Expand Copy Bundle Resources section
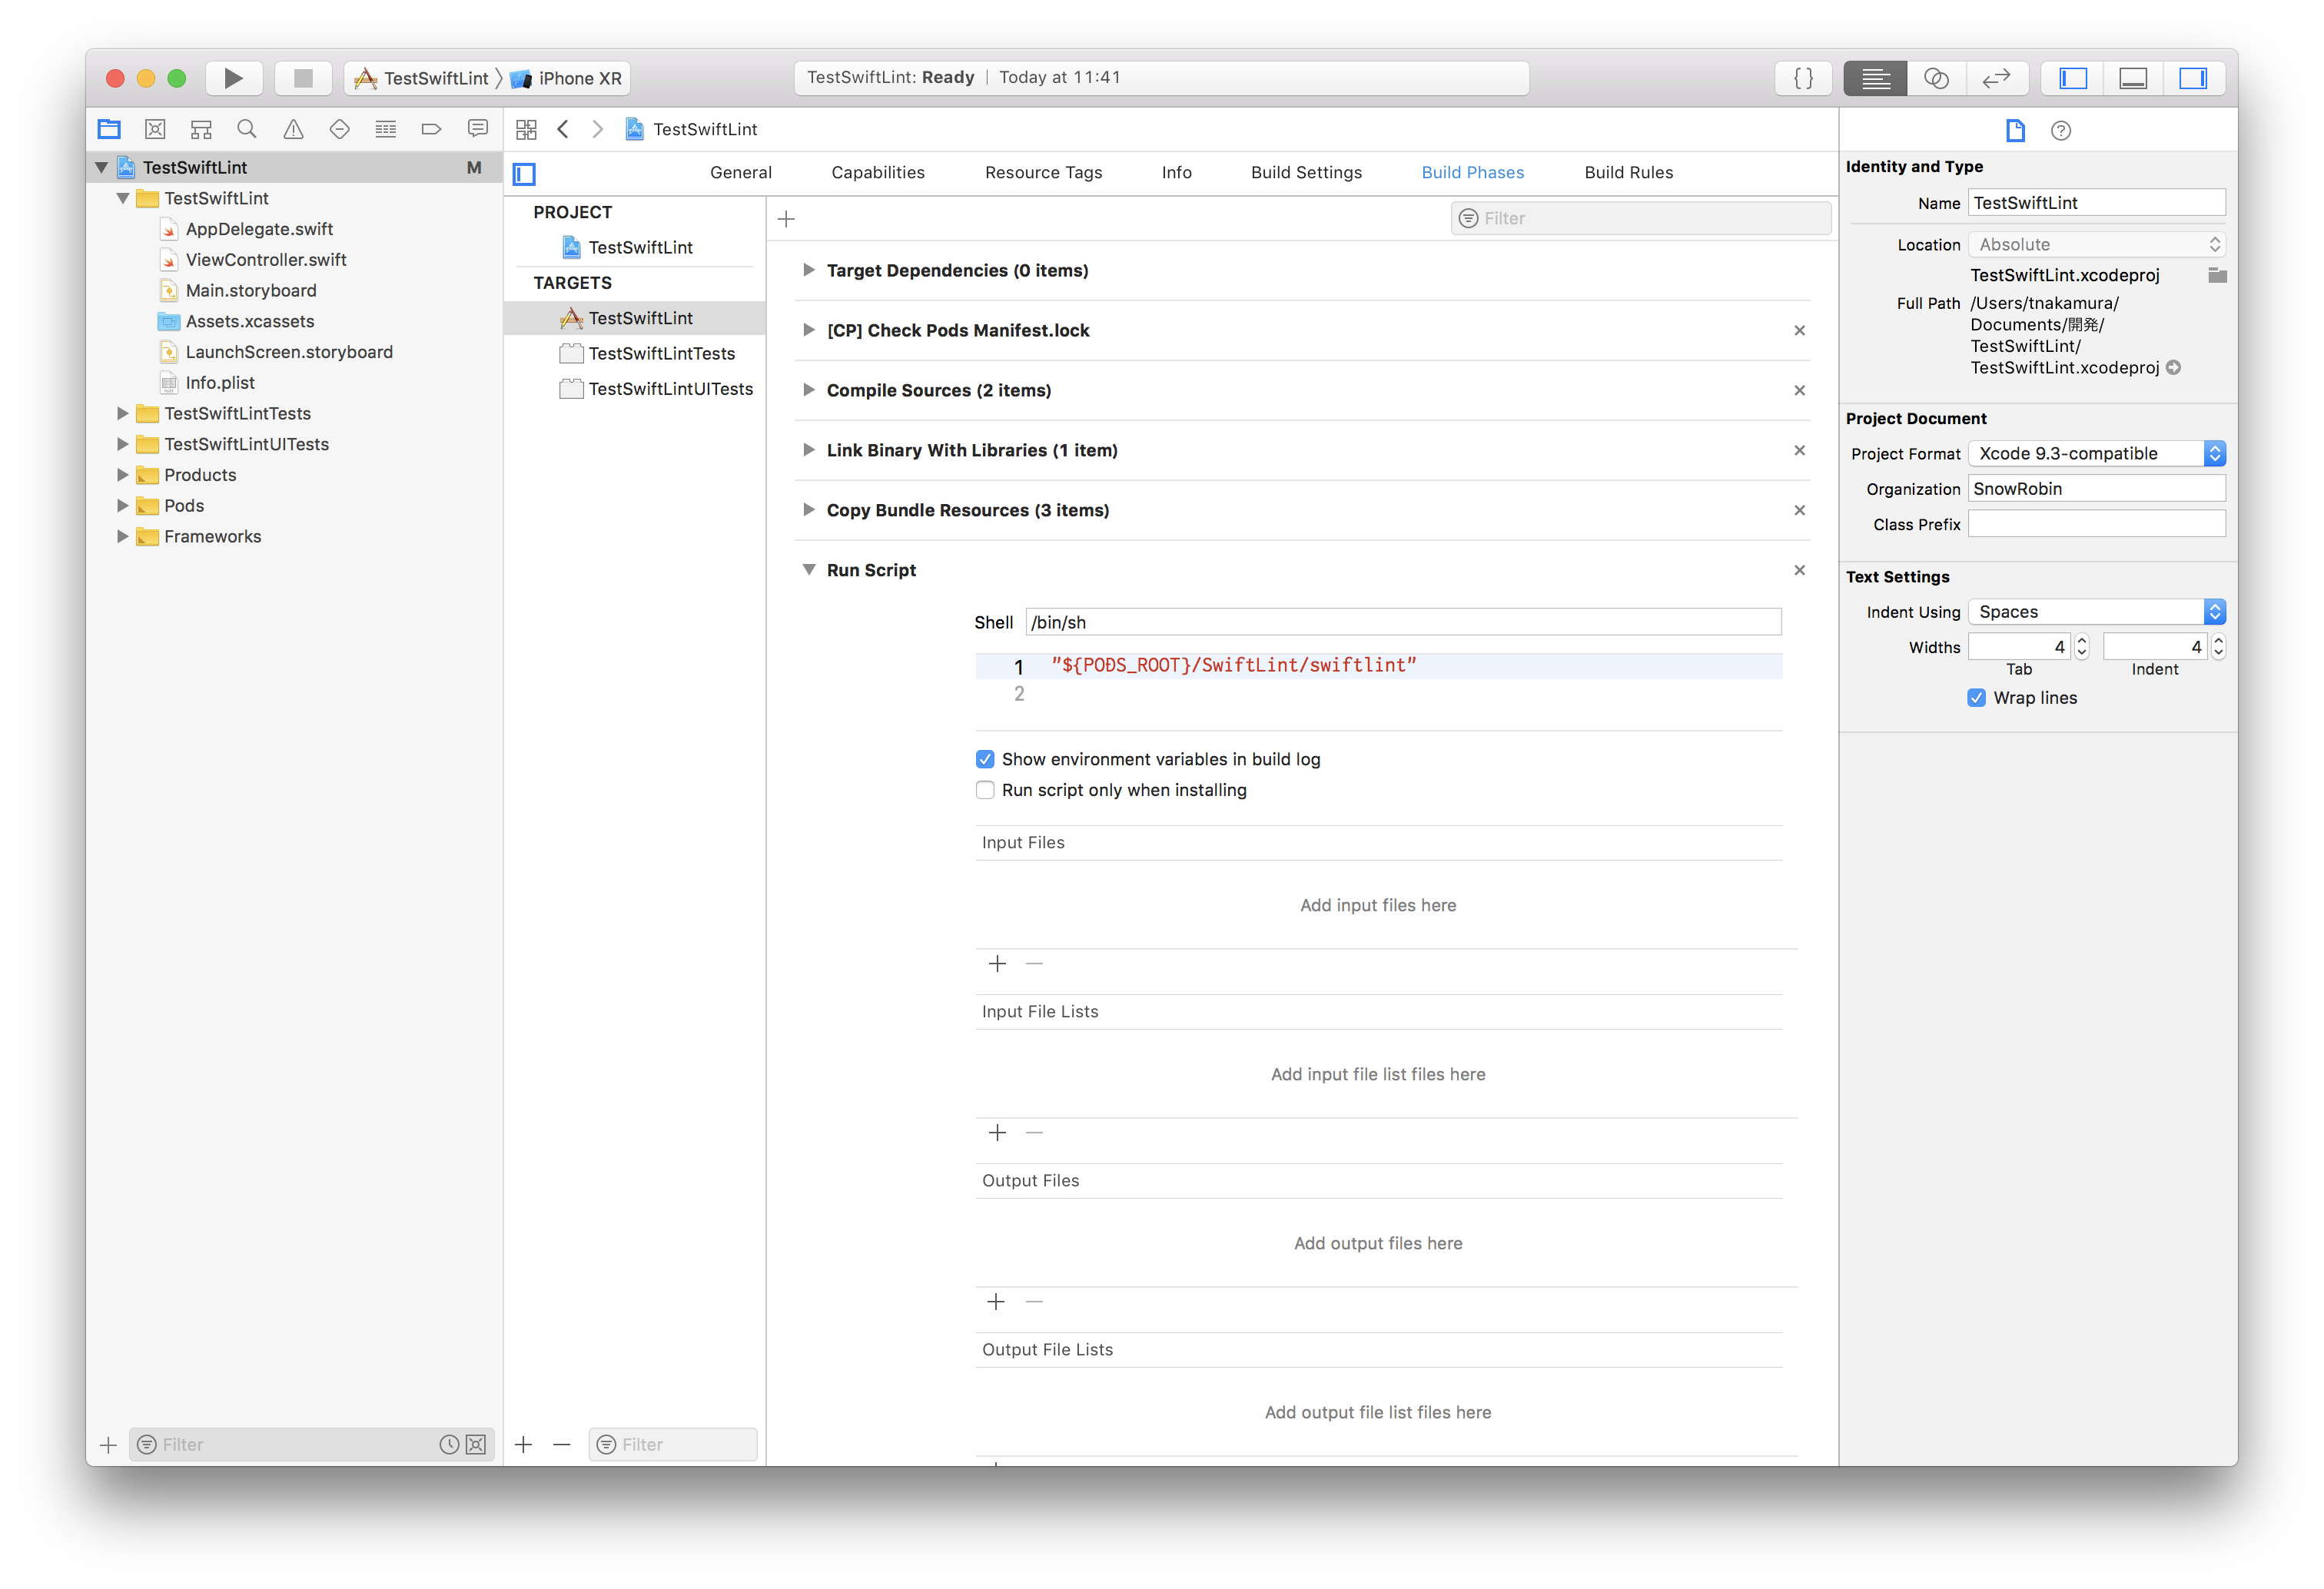 808,510
